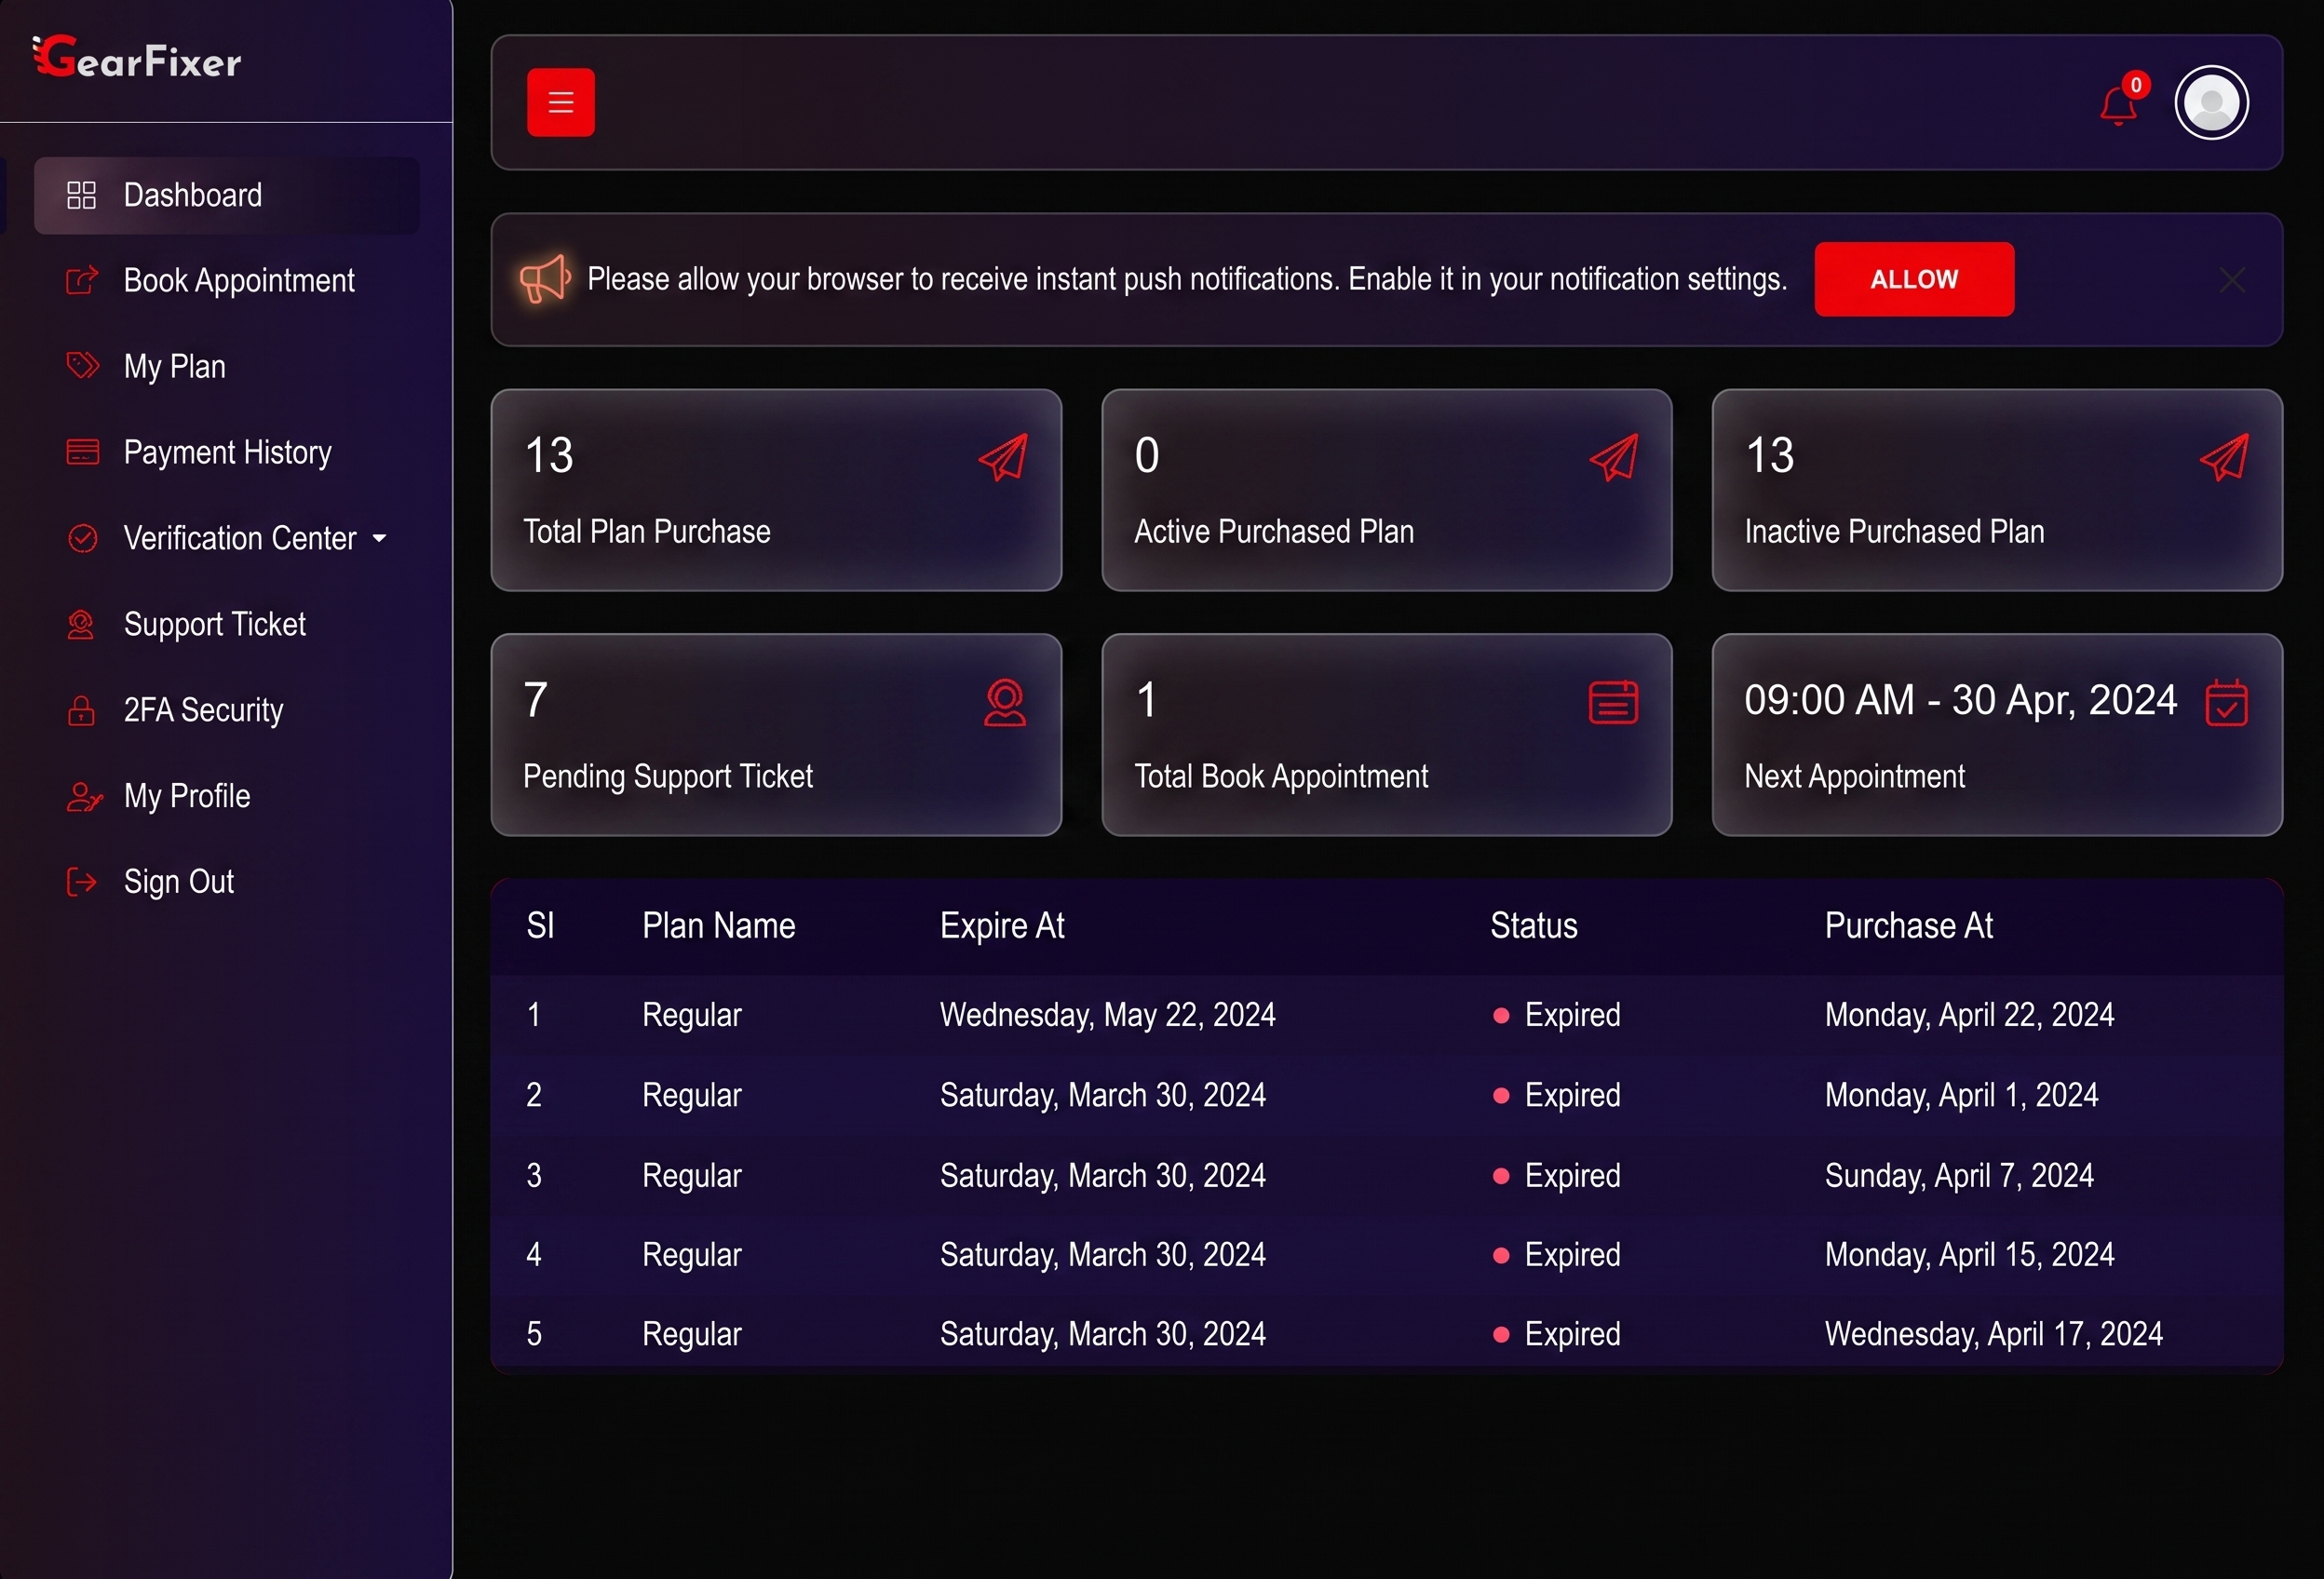Click the Dashboard grid icon in sidebar

[81, 195]
